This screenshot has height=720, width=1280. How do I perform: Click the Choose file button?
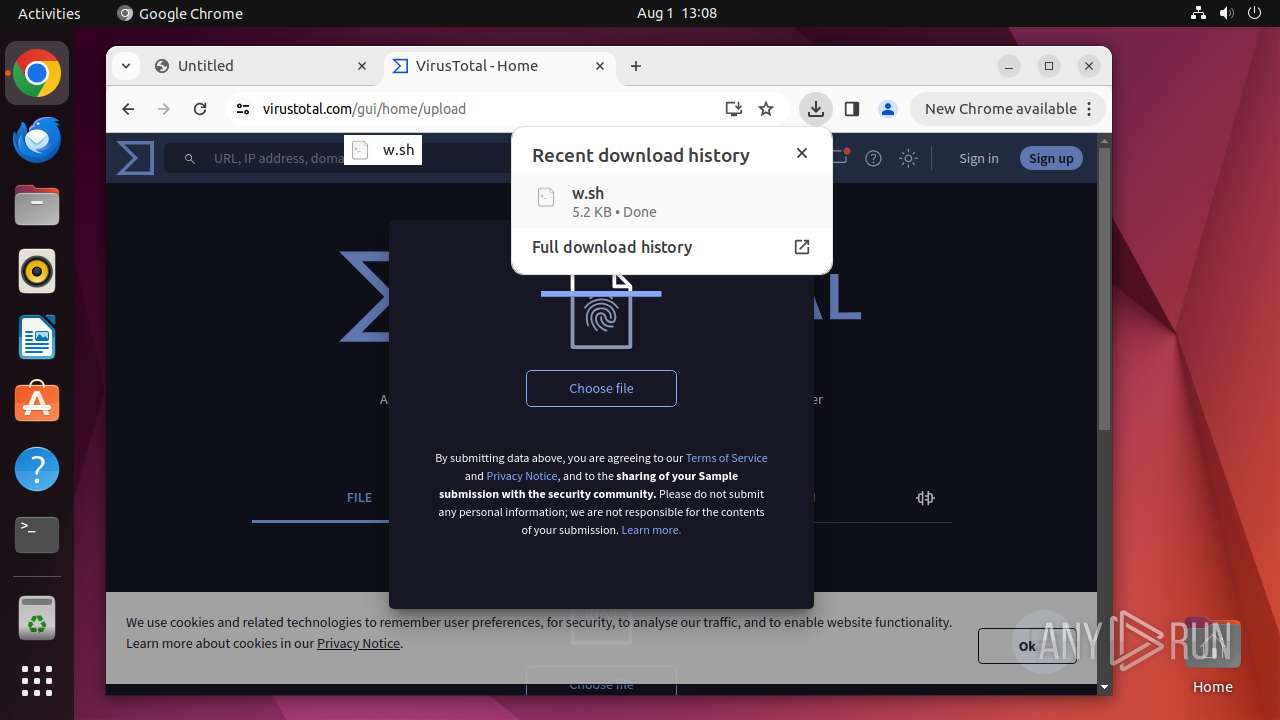click(x=601, y=388)
